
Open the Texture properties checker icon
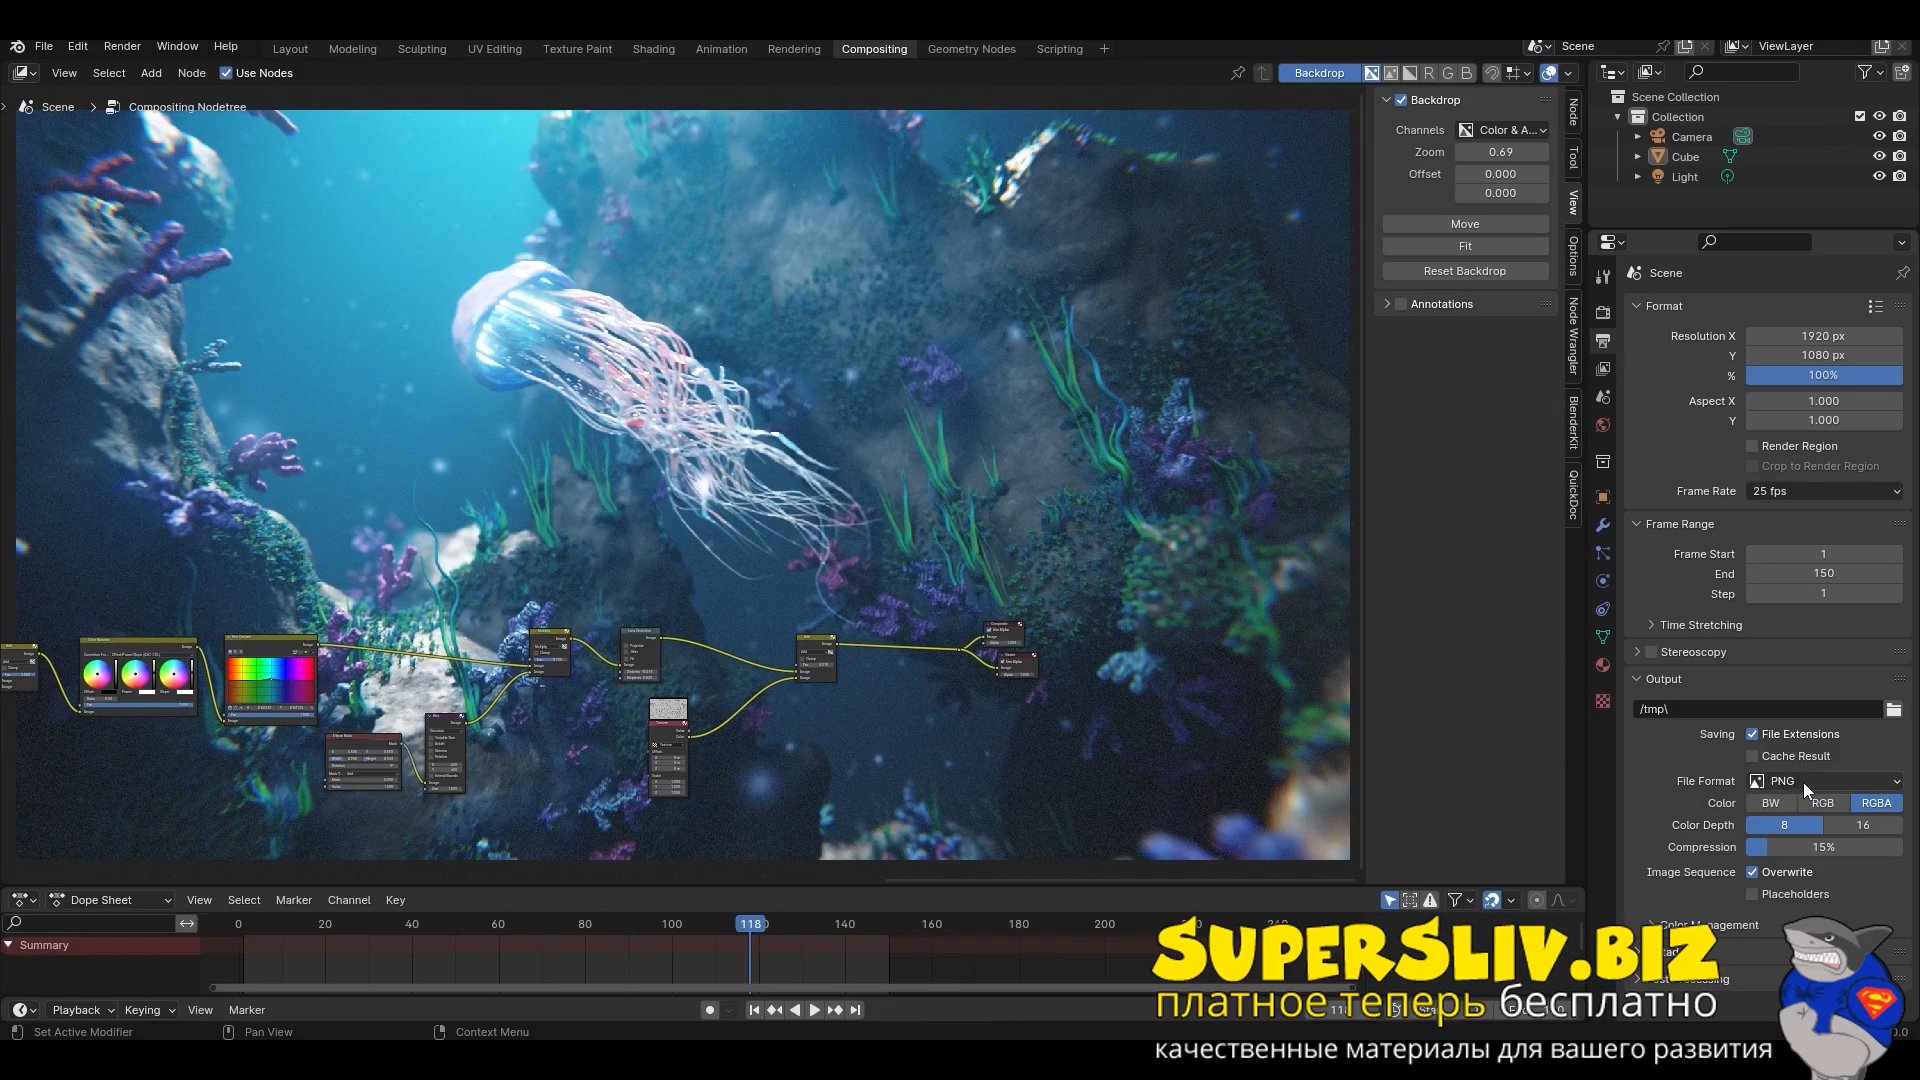tap(1603, 701)
